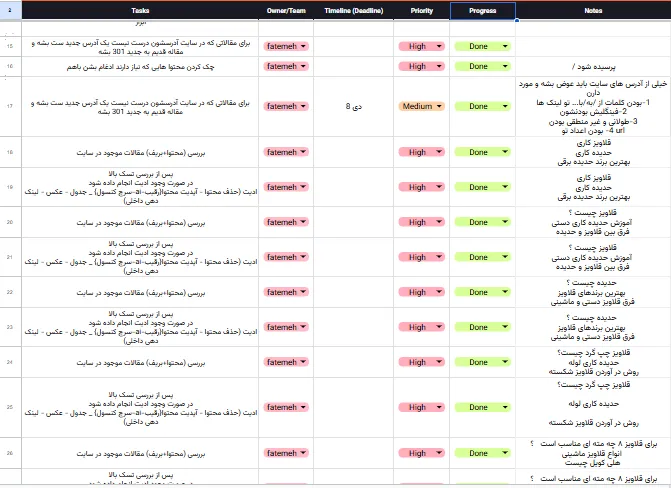Open the Priority dropdown in row 15
The image size is (671, 488).
[422, 46]
